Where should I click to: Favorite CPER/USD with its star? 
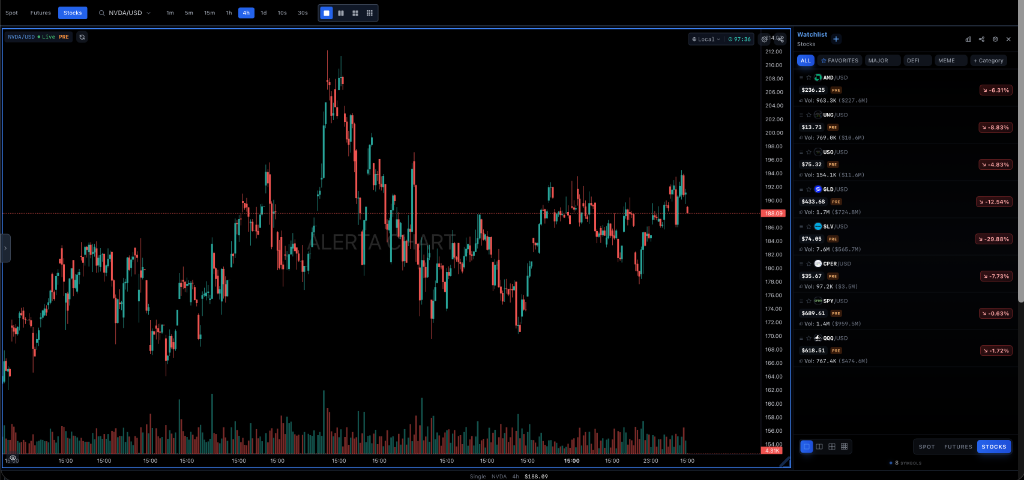pyautogui.click(x=808, y=264)
